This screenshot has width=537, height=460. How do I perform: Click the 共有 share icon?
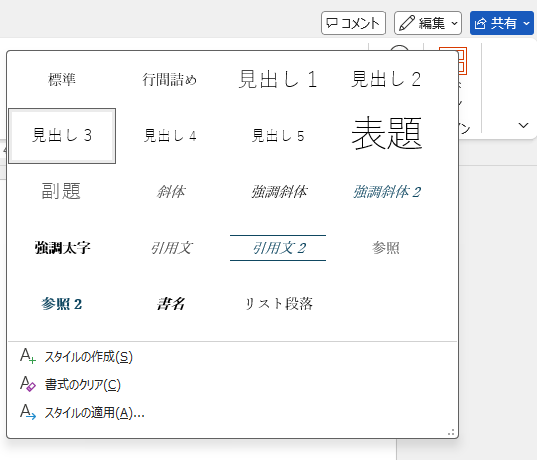tap(480, 24)
